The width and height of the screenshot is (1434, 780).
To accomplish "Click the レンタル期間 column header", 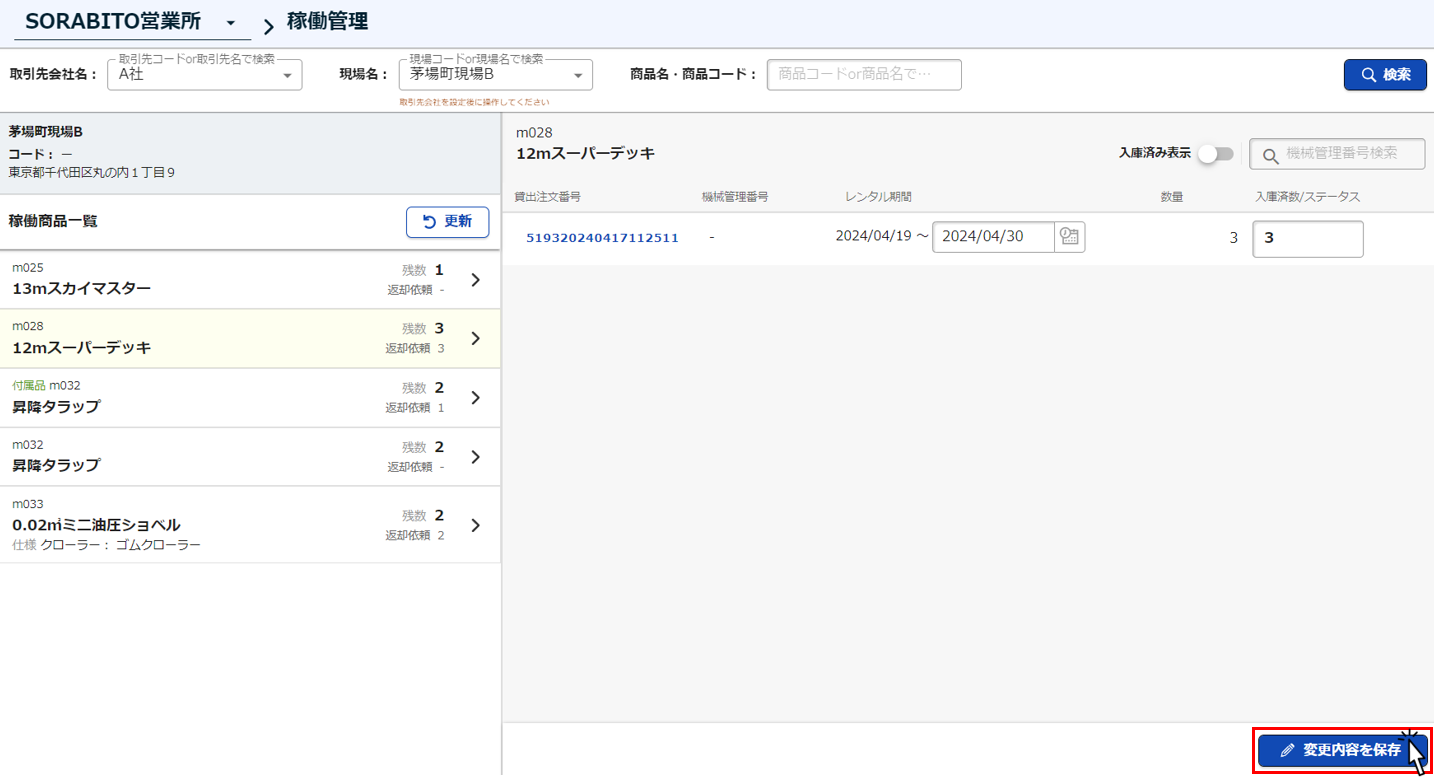I will pyautogui.click(x=878, y=197).
